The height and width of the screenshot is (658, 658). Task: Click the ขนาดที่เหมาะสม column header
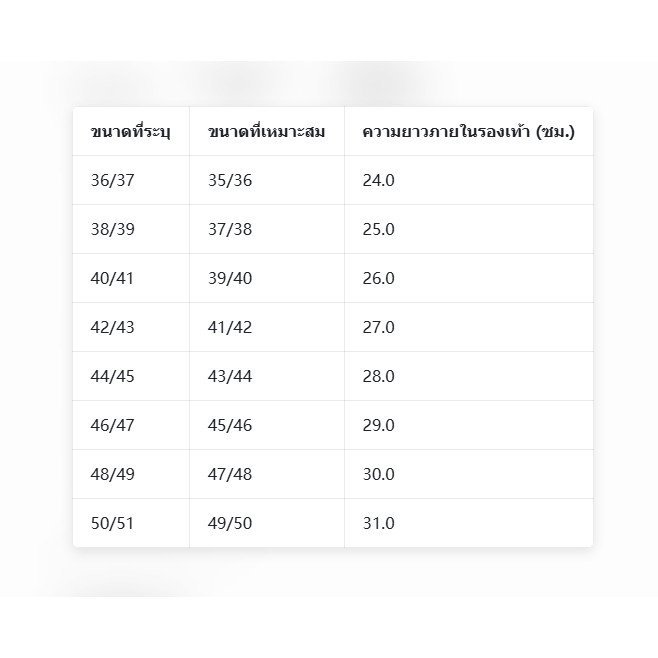pos(267,132)
